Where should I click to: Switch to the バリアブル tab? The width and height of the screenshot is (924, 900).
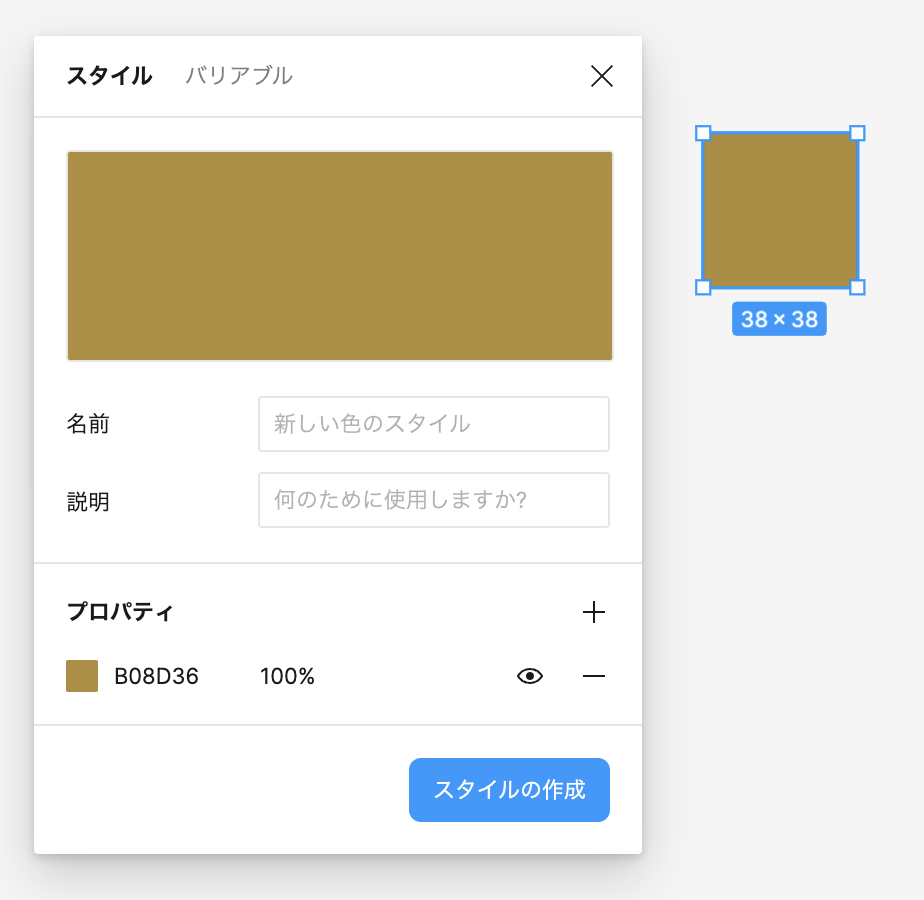[239, 76]
